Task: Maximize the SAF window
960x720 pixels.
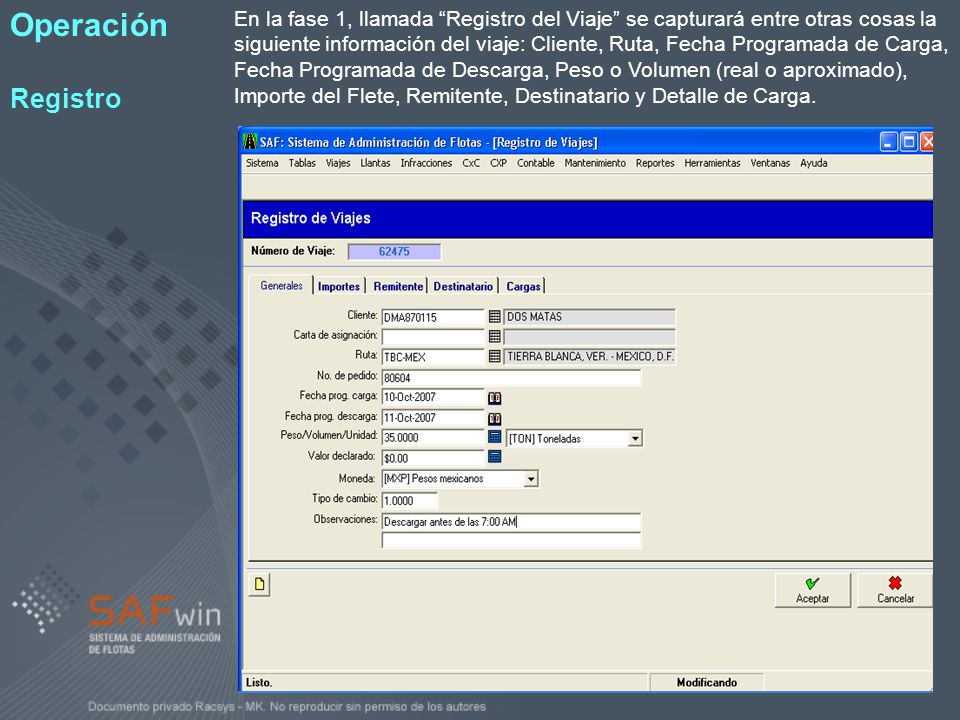Action: (909, 142)
